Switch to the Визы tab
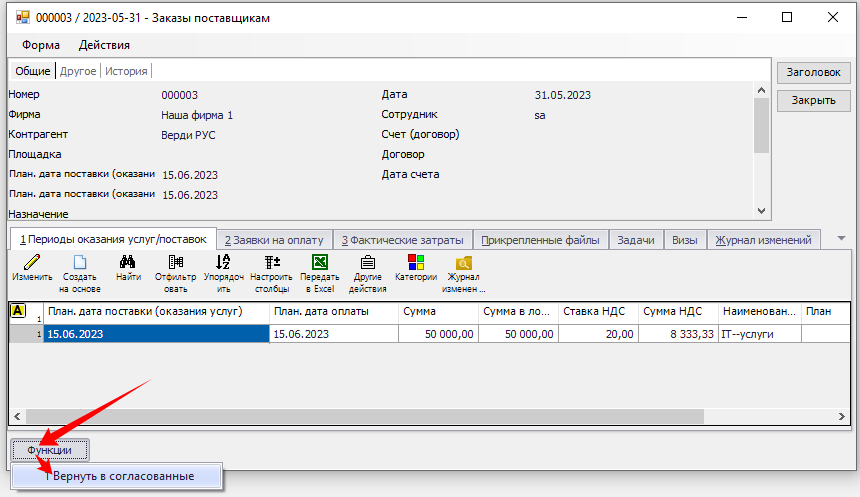Image resolution: width=860 pixels, height=497 pixels. coord(685,240)
